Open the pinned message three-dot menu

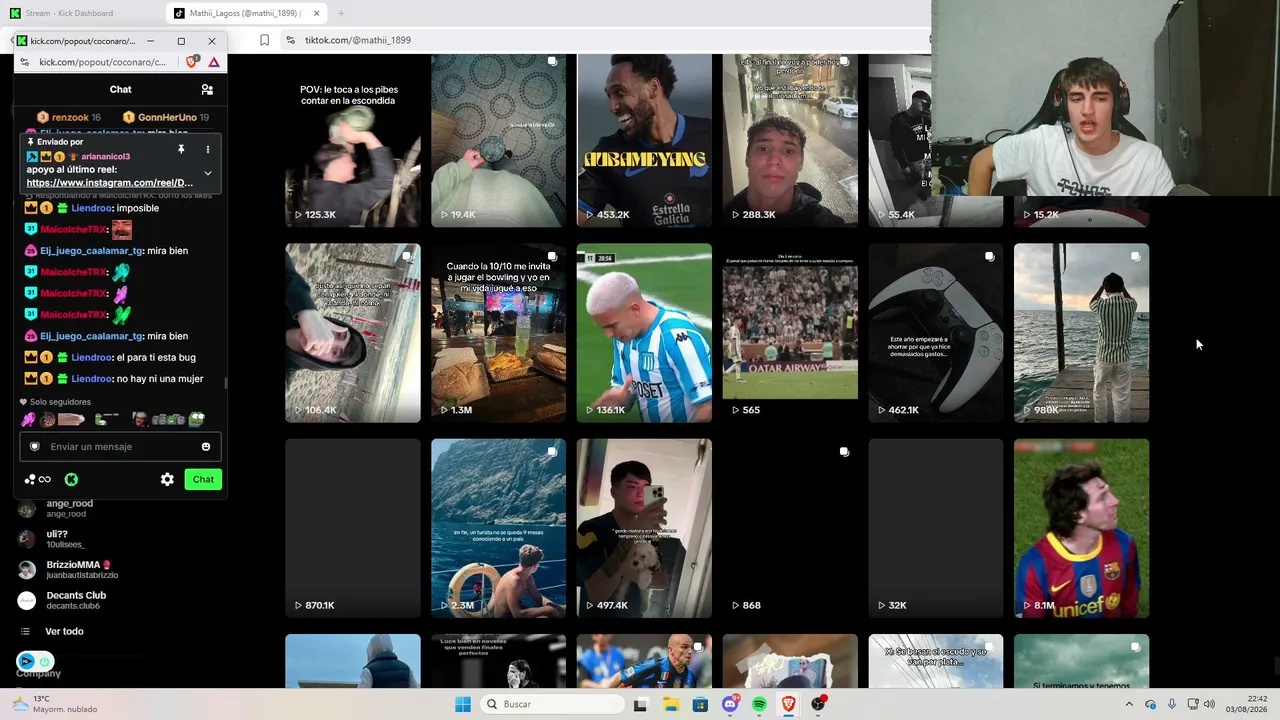click(208, 149)
